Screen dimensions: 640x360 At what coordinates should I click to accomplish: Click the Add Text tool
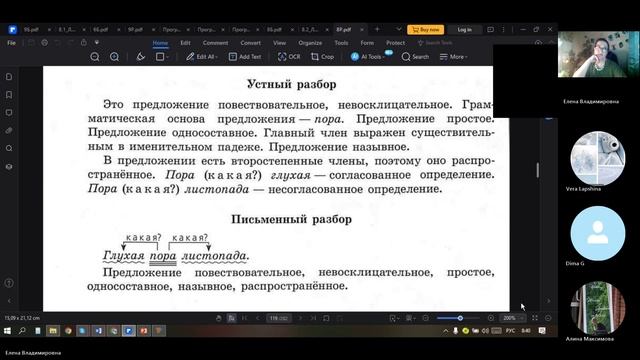point(245,57)
